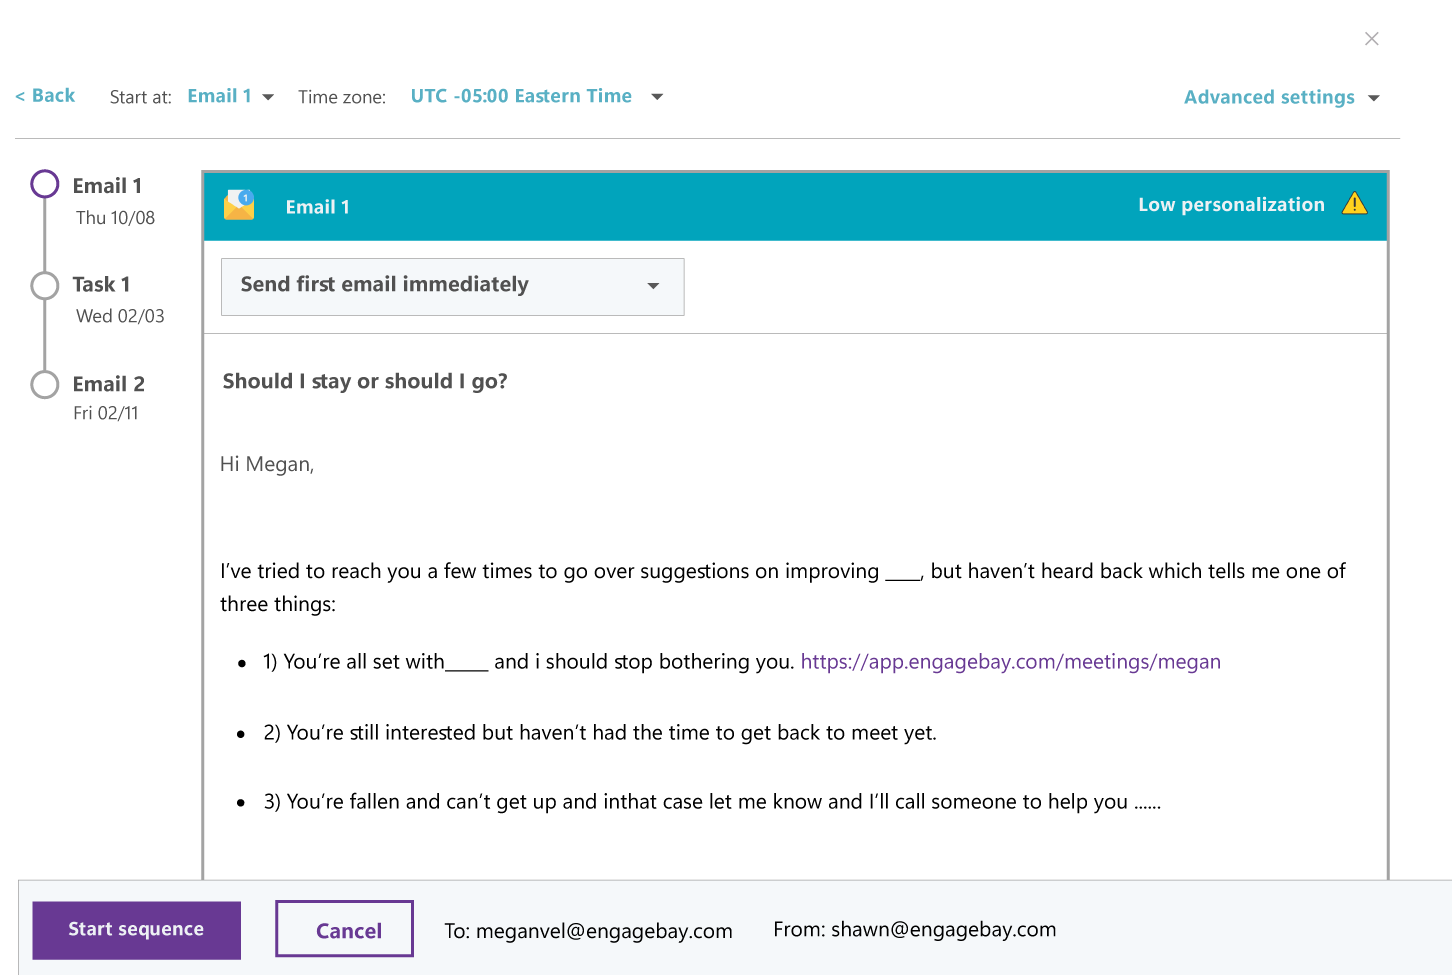Click the yellow warning triangle icon
The height and width of the screenshot is (975, 1452).
pyautogui.click(x=1354, y=204)
